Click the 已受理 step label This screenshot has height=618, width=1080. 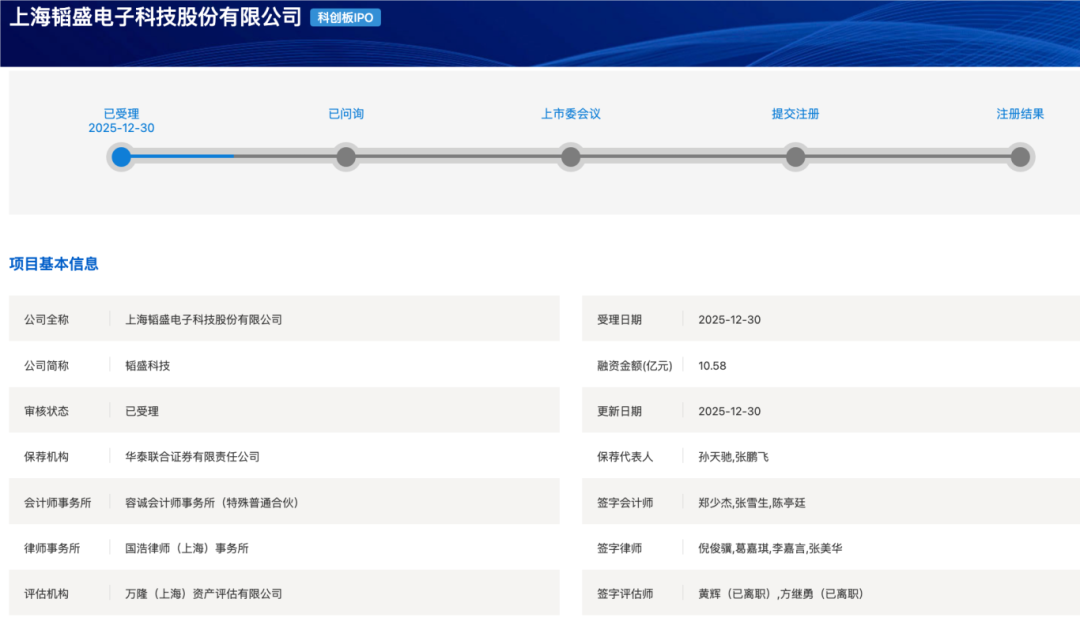[x=121, y=114]
